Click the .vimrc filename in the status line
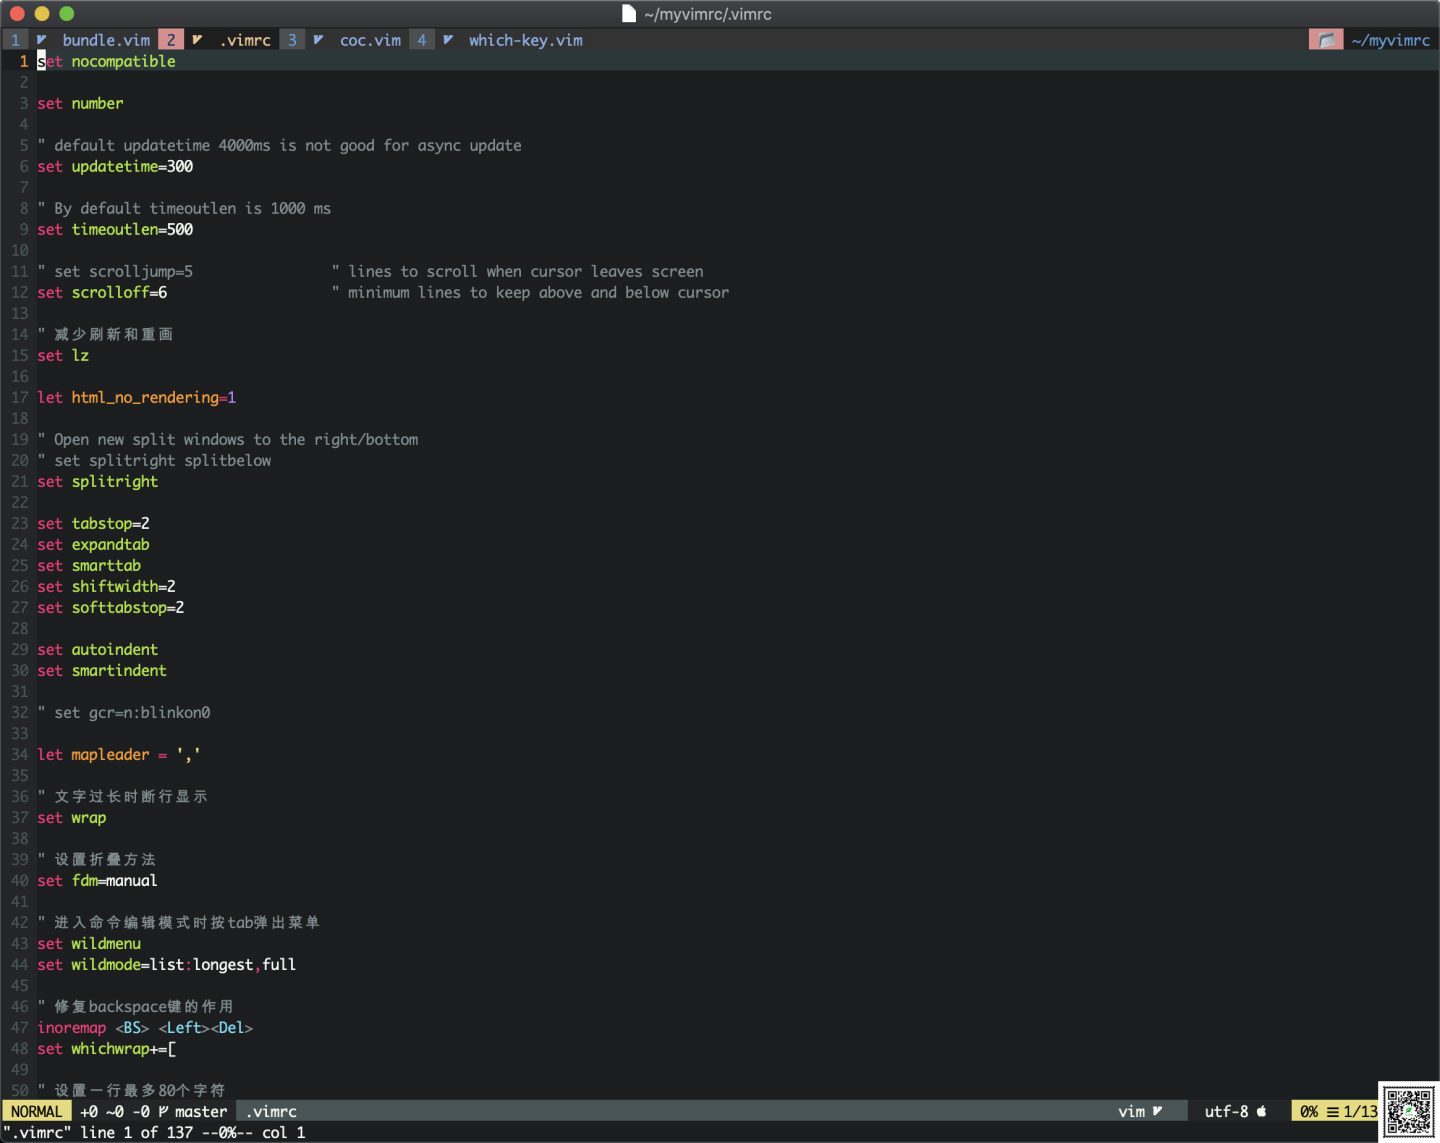 click(271, 1111)
